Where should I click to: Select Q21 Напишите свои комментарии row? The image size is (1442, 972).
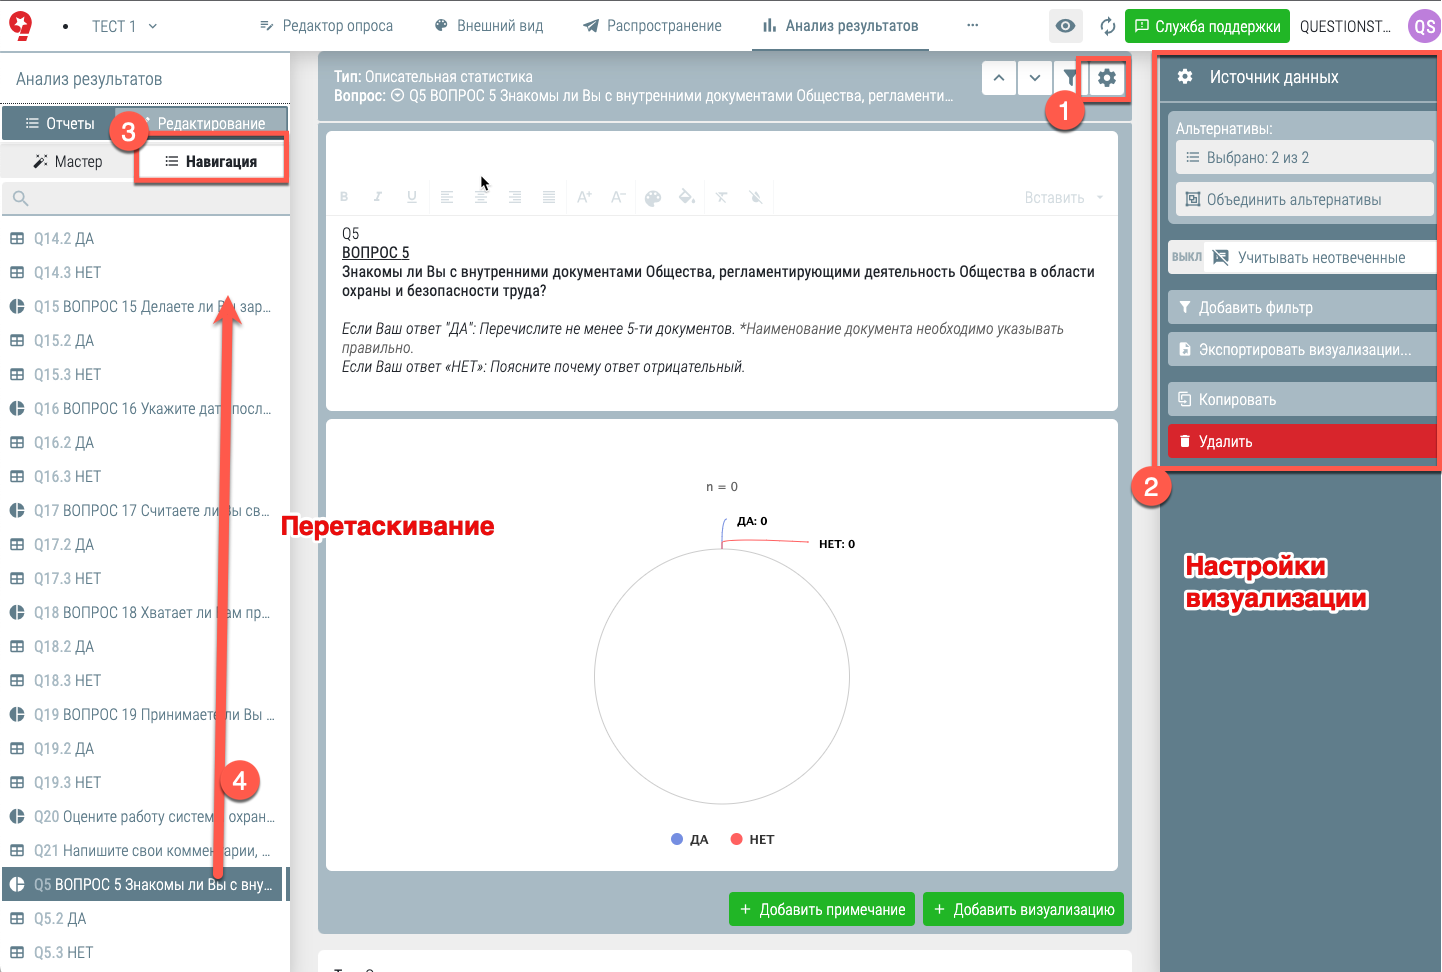pyautogui.click(x=144, y=850)
